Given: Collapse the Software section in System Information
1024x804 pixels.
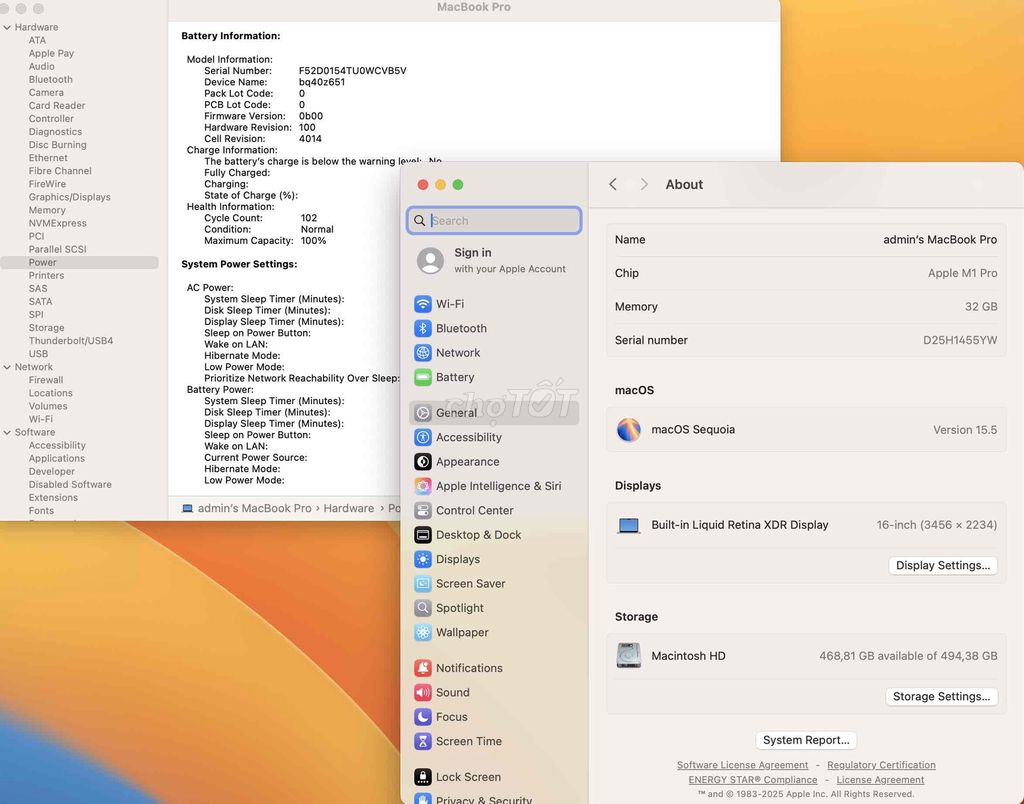Looking at the screenshot, I should [x=7, y=432].
